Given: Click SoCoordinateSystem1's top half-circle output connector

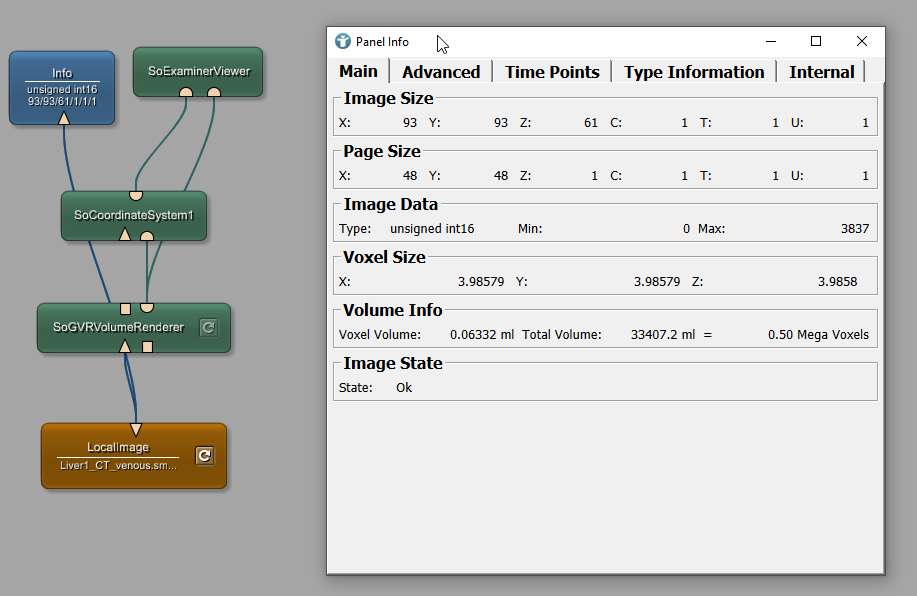Looking at the screenshot, I should point(136,195).
